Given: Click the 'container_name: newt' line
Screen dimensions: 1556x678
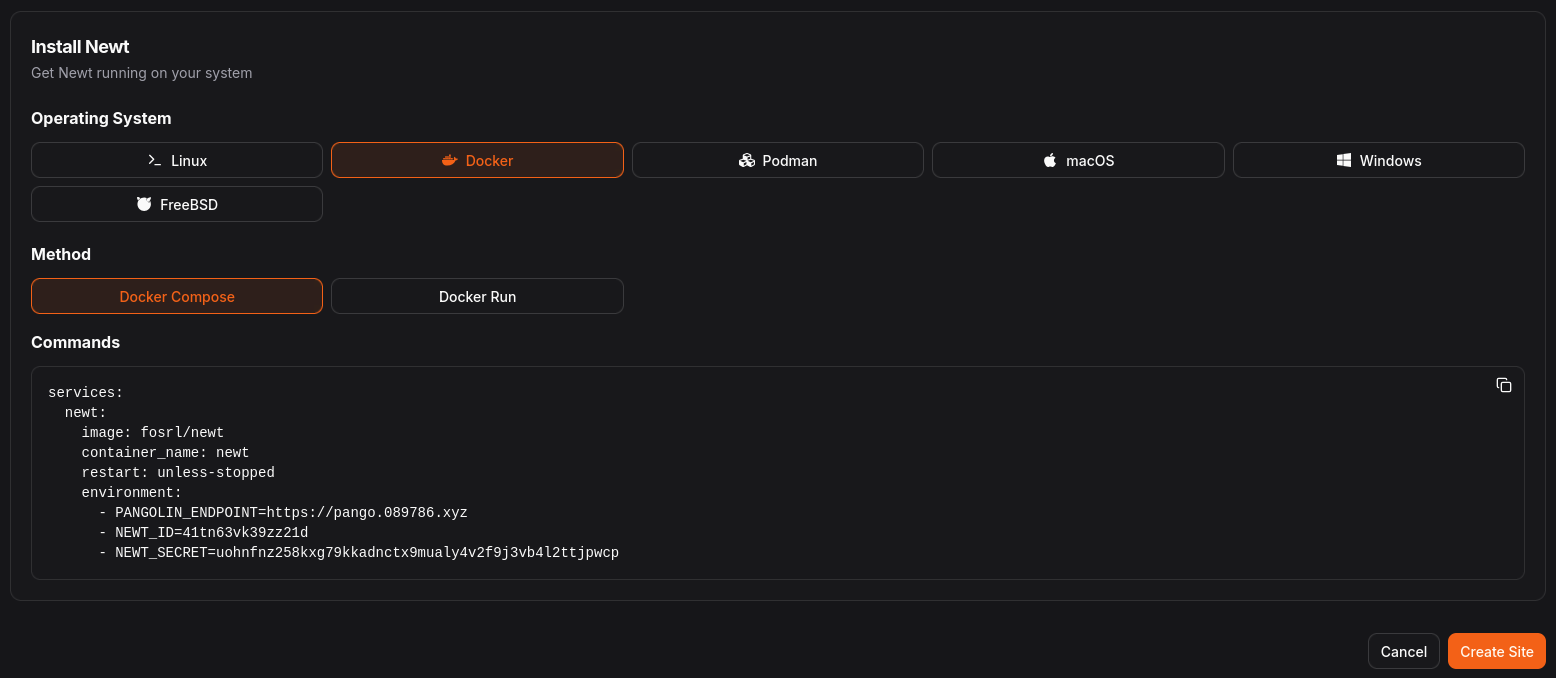Looking at the screenshot, I should (166, 453).
